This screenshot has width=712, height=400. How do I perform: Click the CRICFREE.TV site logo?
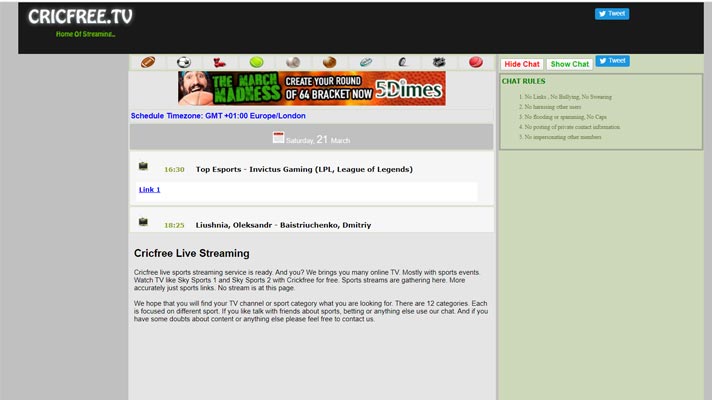tap(80, 17)
